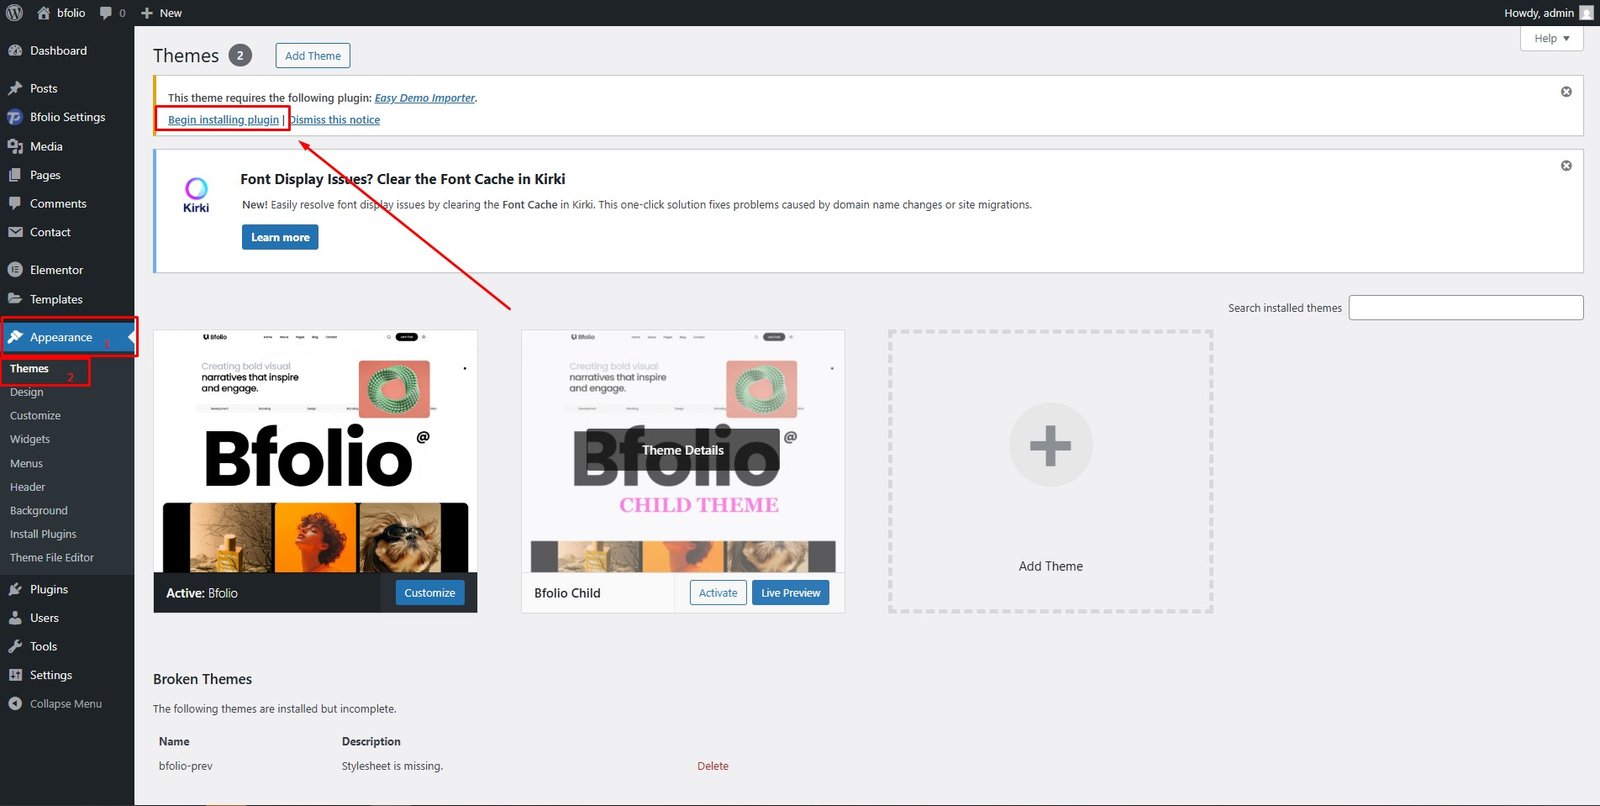Expand the Help dropdown tab
This screenshot has width=1600, height=806.
[x=1552, y=38]
